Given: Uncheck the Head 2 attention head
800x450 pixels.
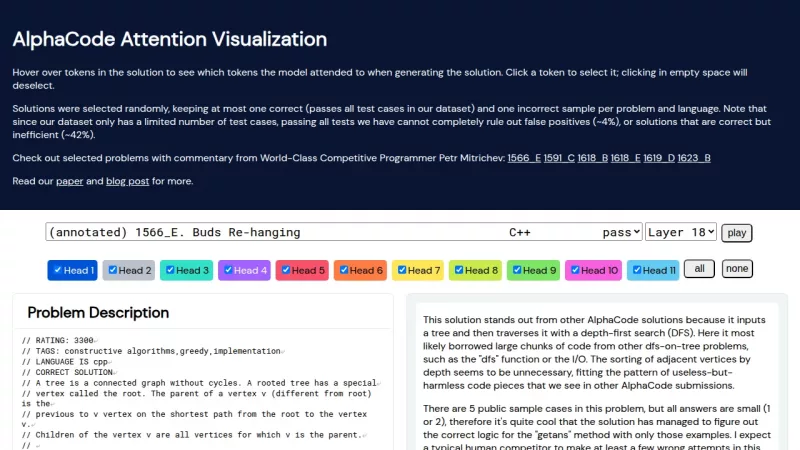Looking at the screenshot, I should click(x=114, y=270).
